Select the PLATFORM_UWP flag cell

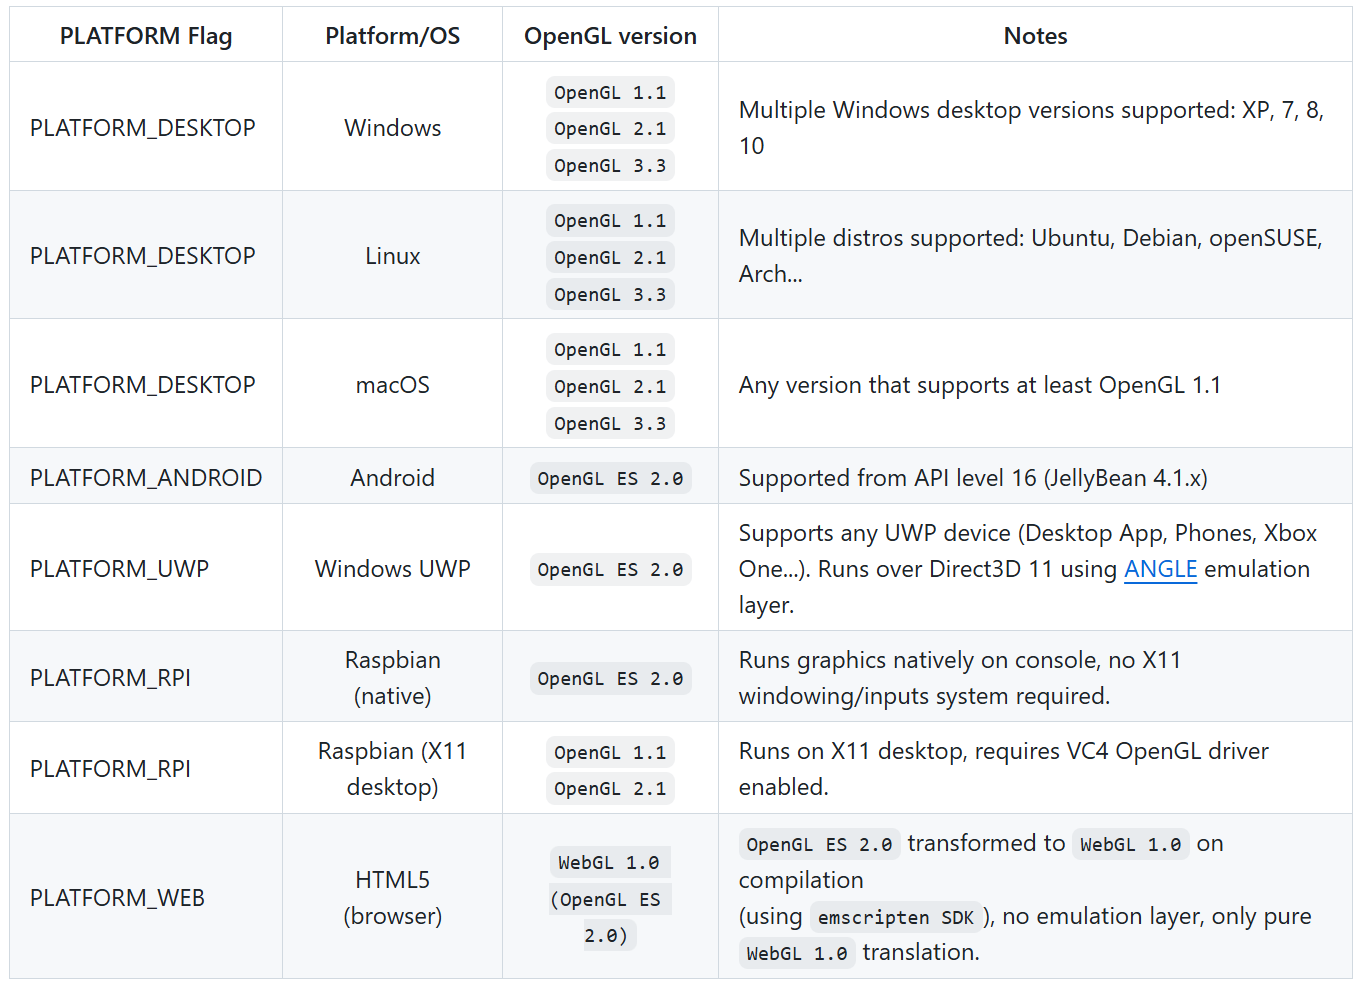pos(120,569)
